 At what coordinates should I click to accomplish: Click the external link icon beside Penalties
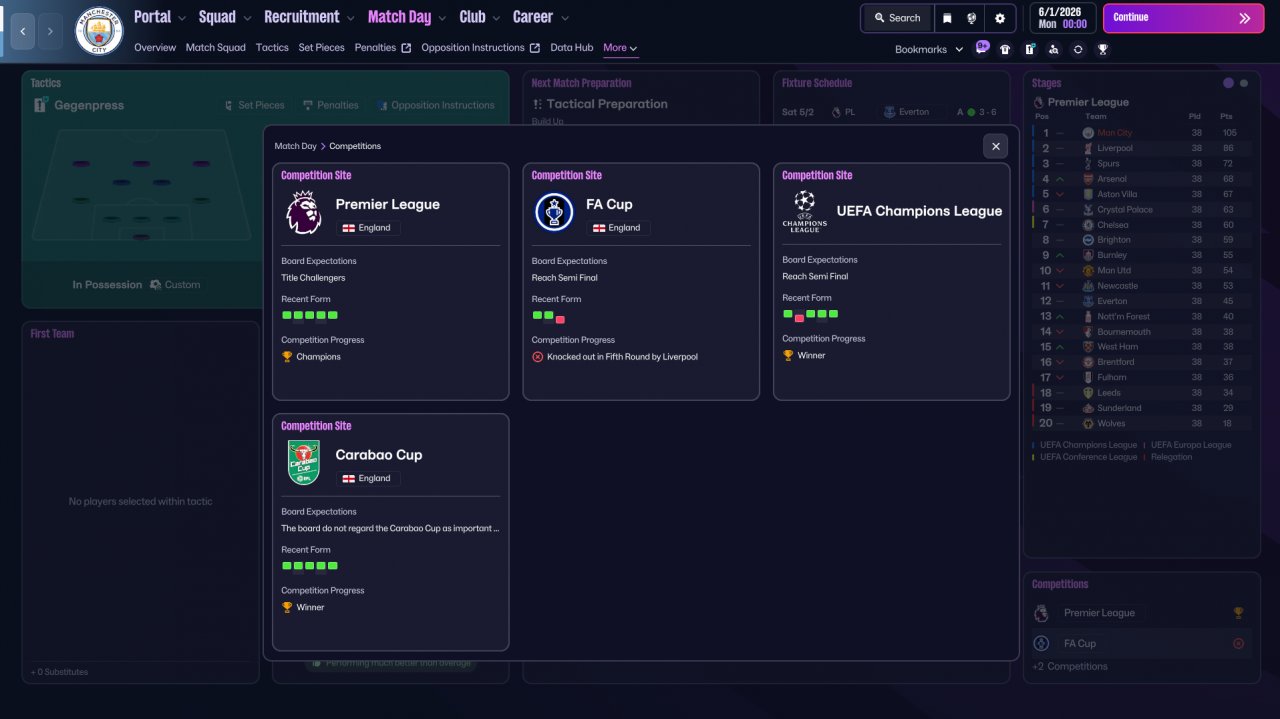[x=406, y=48]
